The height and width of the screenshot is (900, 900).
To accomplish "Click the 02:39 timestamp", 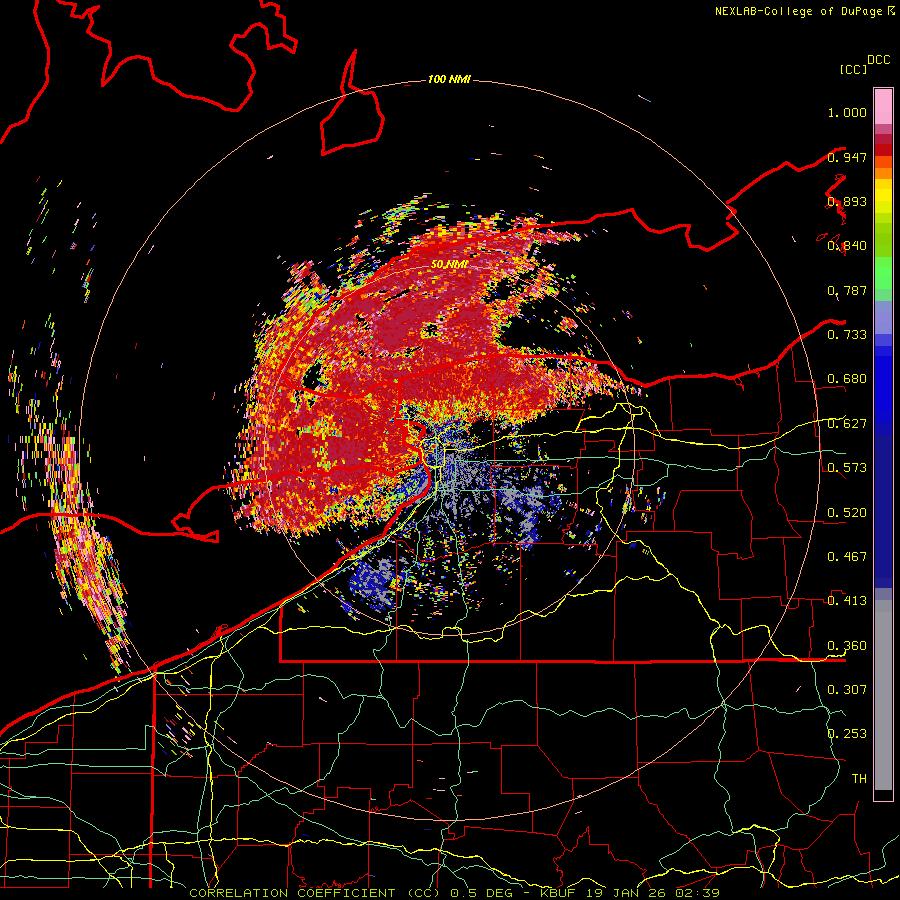I will click(697, 893).
